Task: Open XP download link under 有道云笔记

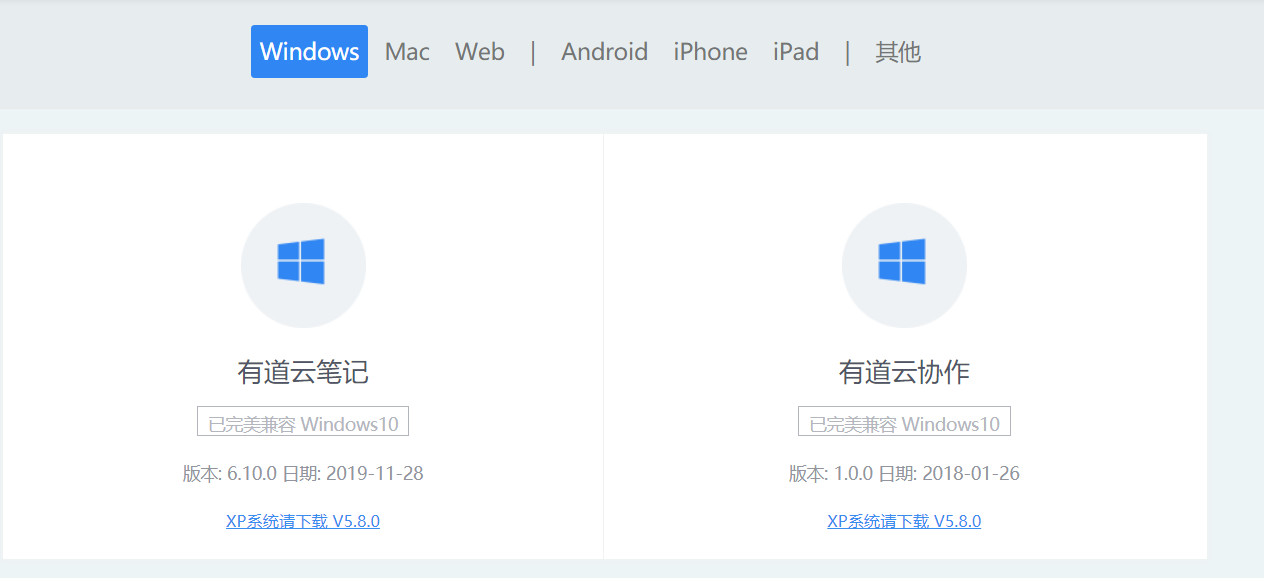Action: (x=303, y=521)
